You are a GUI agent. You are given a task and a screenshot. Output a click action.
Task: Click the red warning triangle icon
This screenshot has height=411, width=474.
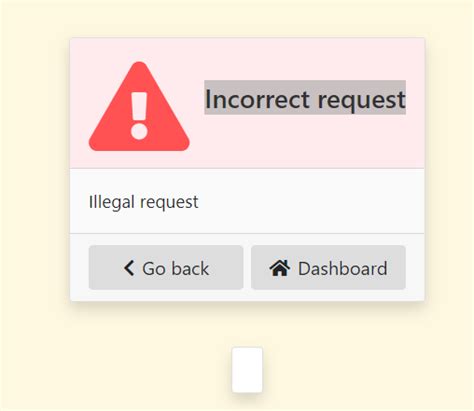pyautogui.click(x=139, y=107)
